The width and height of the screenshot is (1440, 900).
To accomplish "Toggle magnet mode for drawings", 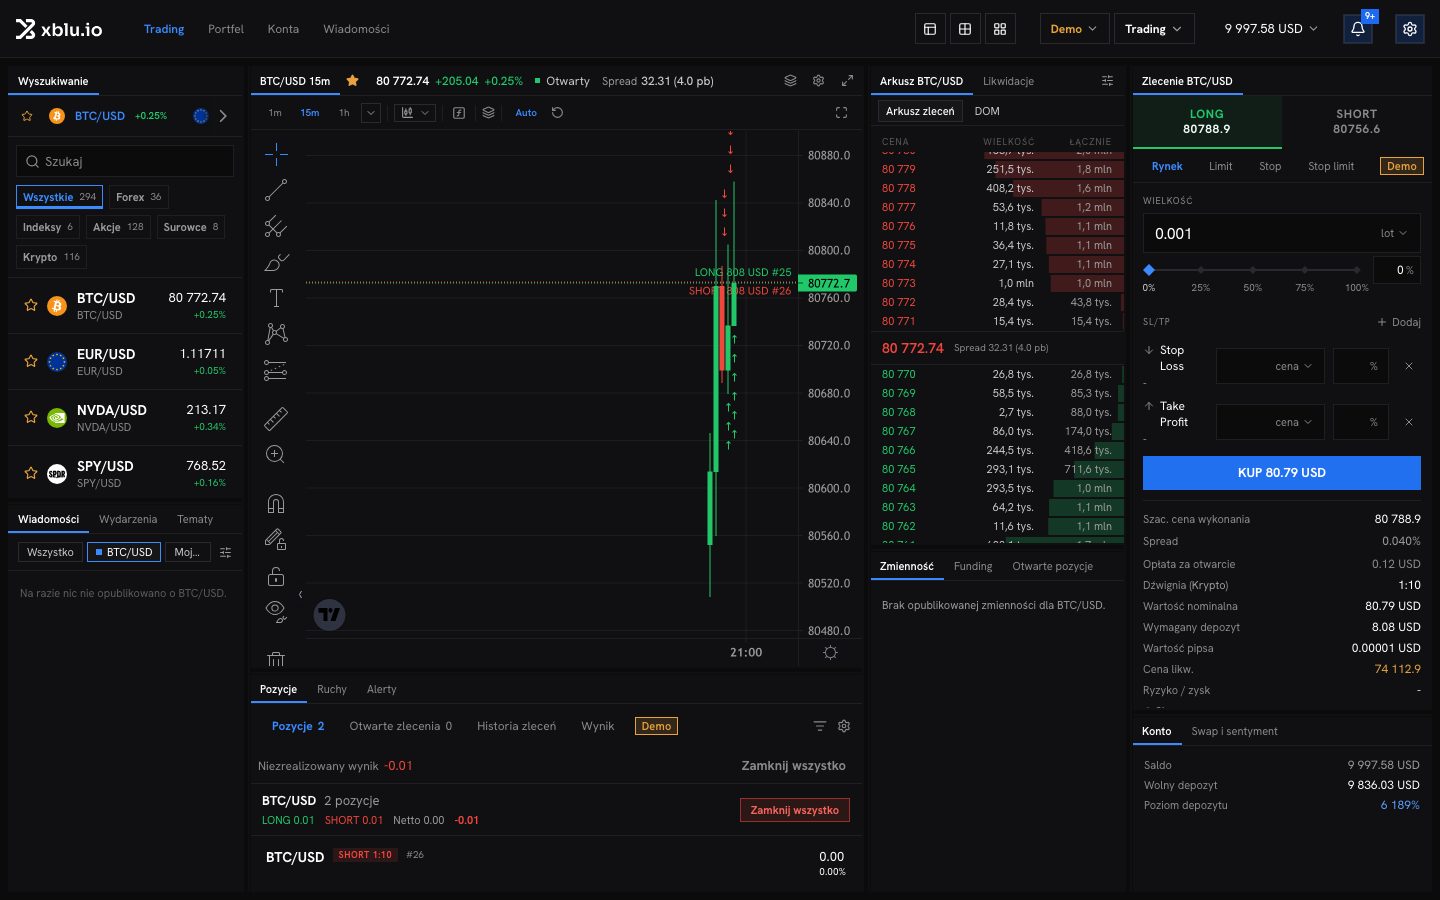I will [276, 503].
